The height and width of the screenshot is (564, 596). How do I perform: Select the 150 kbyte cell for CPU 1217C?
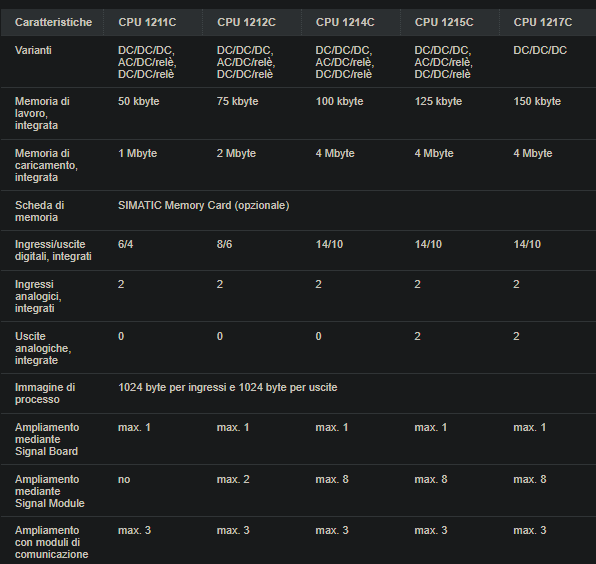[x=537, y=101]
